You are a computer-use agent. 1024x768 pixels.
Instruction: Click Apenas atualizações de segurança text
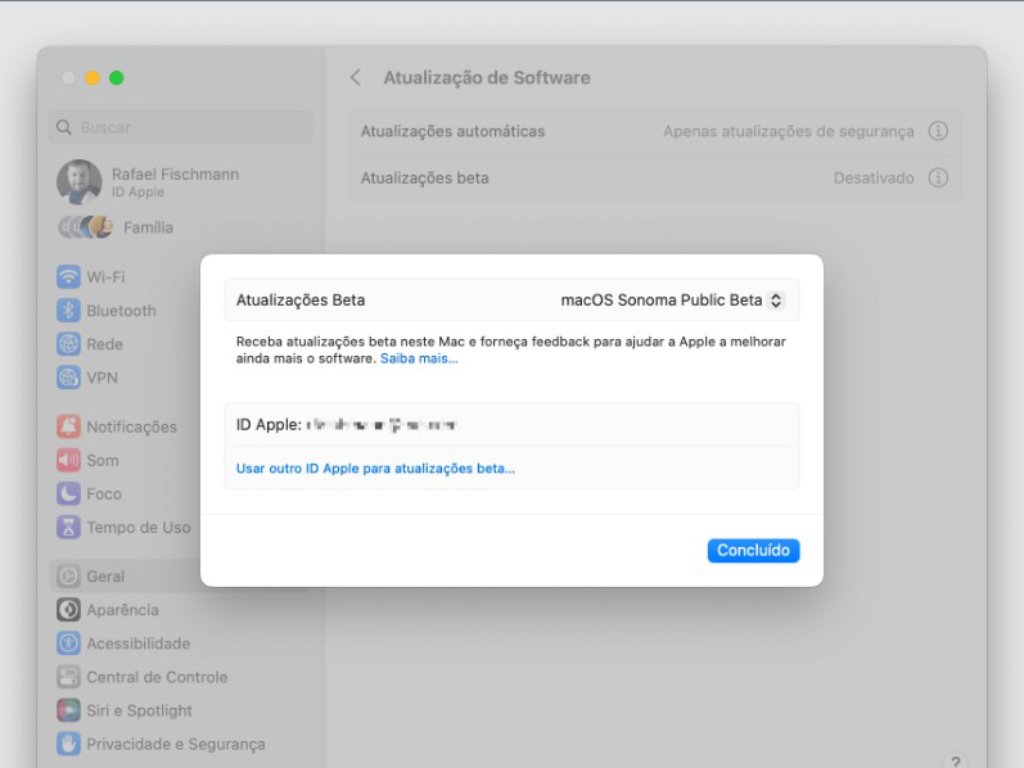click(789, 131)
